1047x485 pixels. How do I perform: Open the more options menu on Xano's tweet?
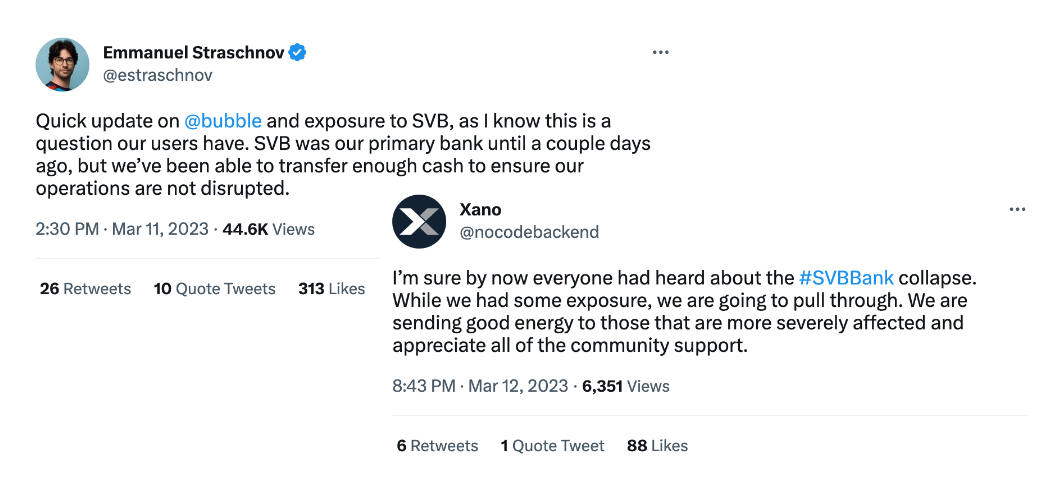(1017, 210)
